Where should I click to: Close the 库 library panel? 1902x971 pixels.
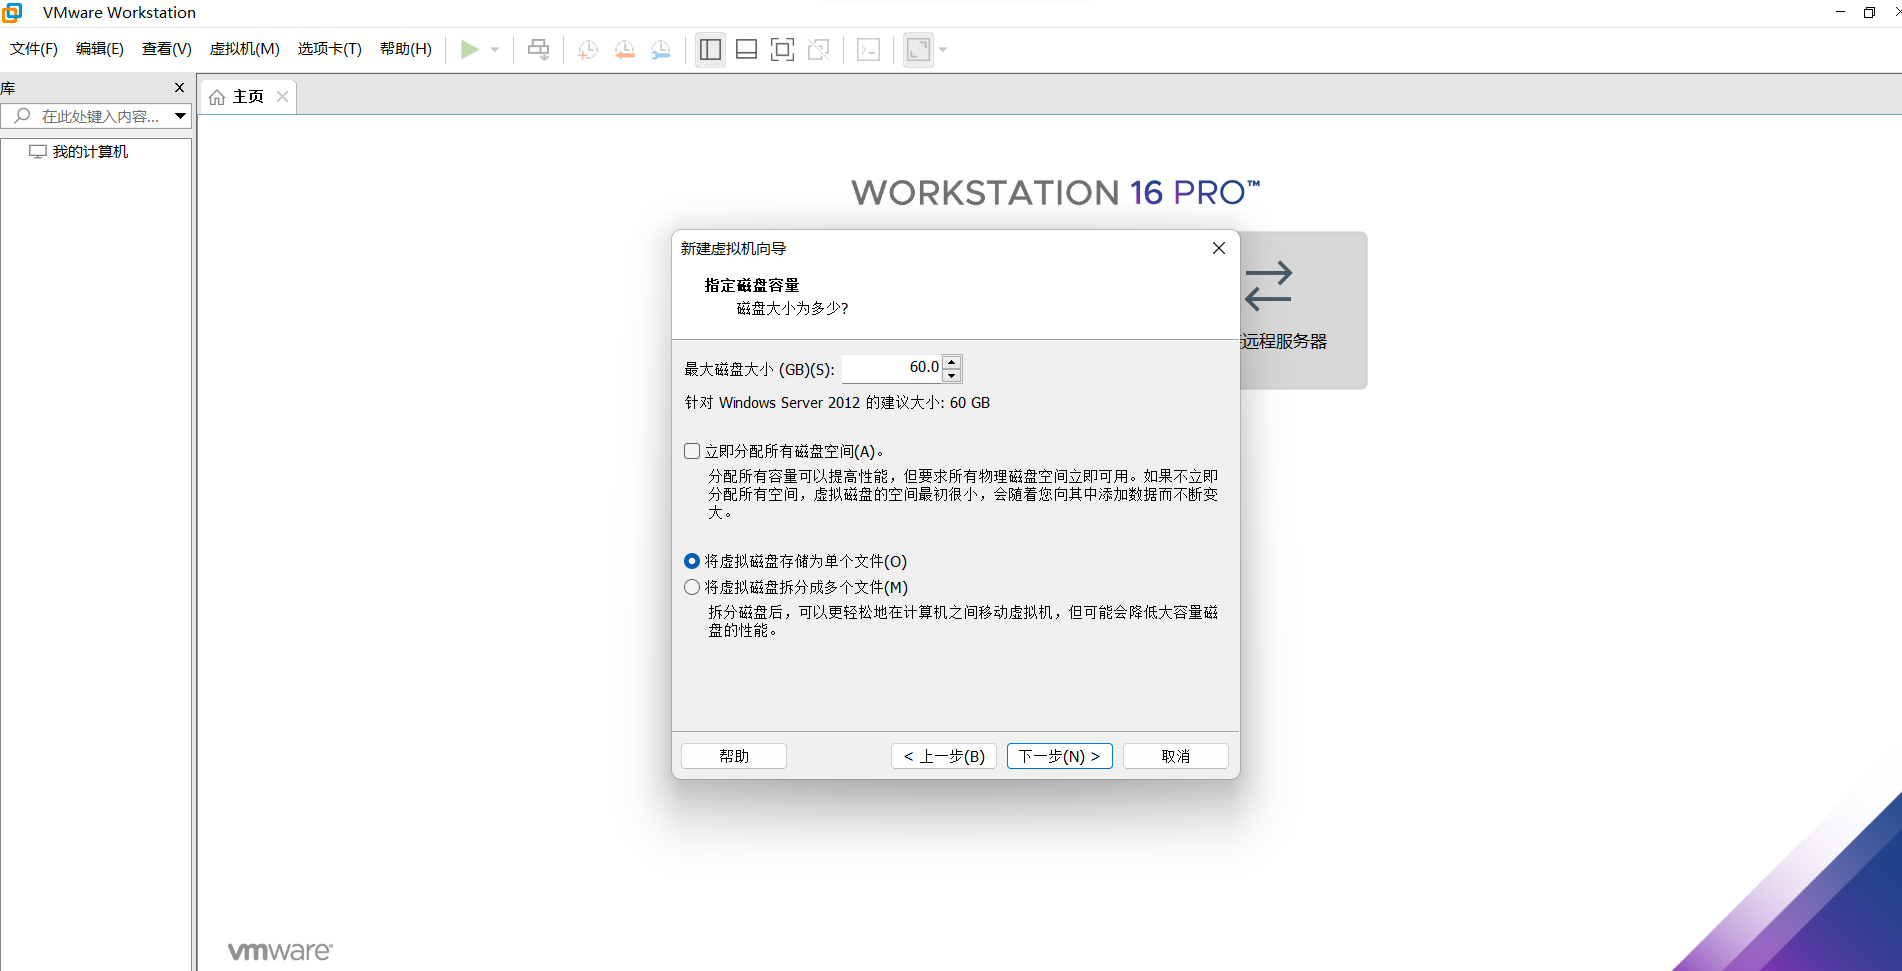click(x=180, y=88)
